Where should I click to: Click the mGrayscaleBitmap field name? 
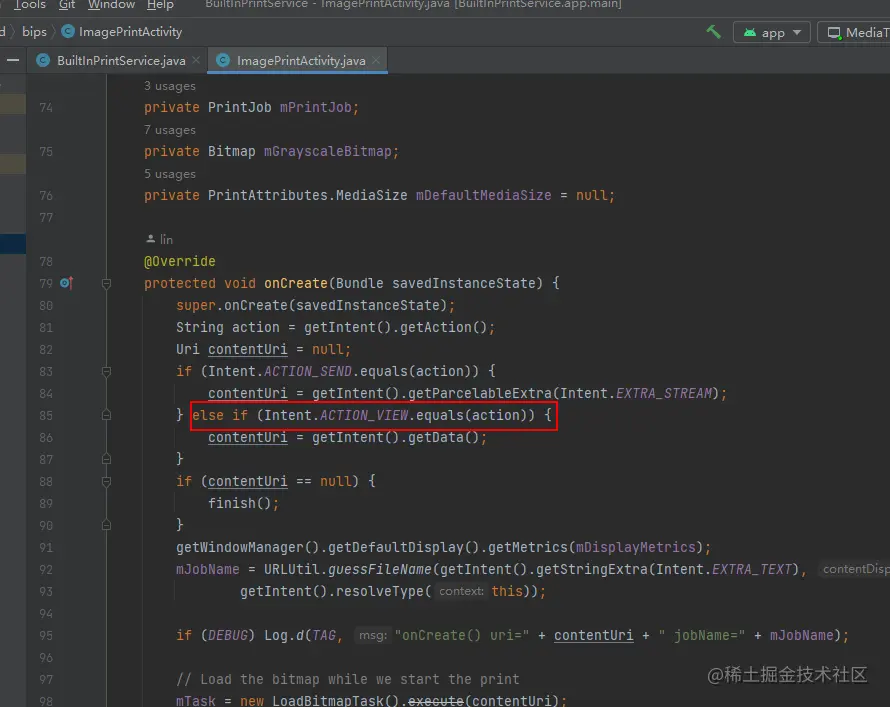coord(328,152)
